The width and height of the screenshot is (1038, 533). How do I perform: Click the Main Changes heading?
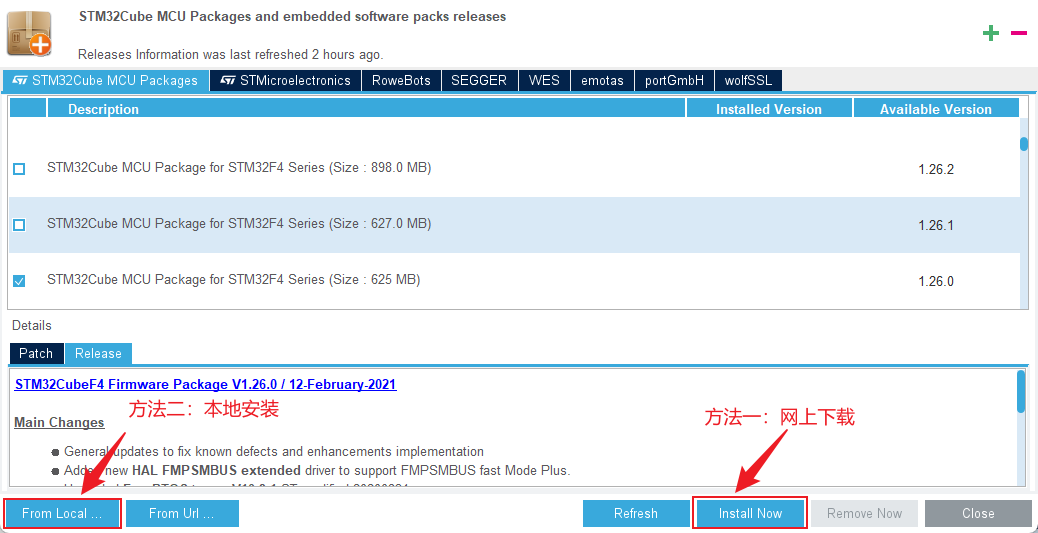click(60, 422)
